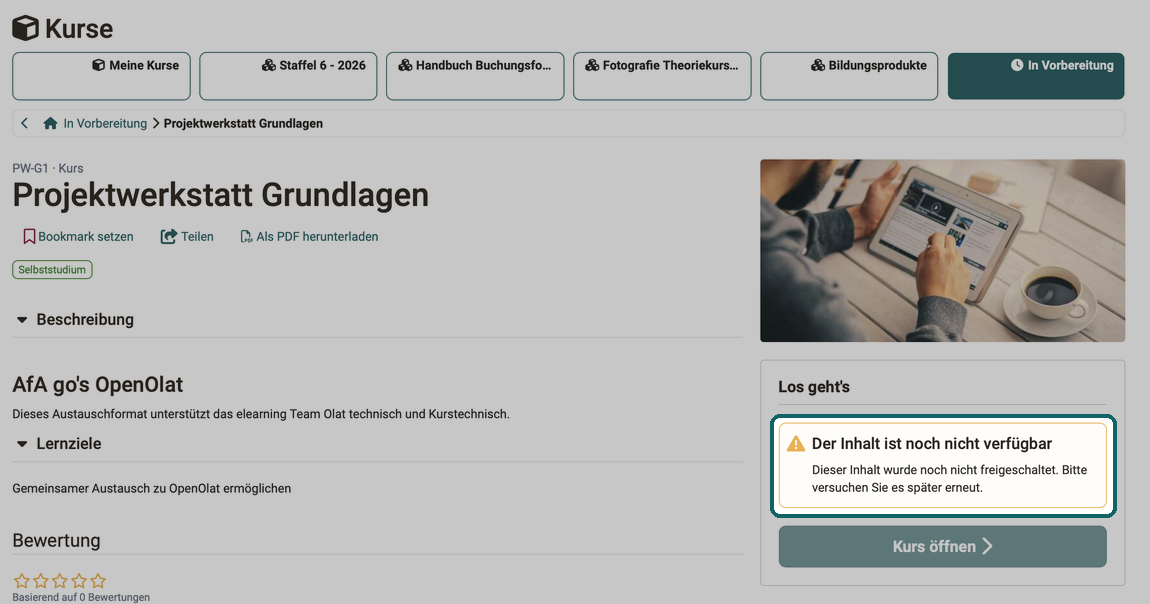Click AfA go's OpenOlat heading
This screenshot has height=604, width=1150.
click(x=98, y=384)
